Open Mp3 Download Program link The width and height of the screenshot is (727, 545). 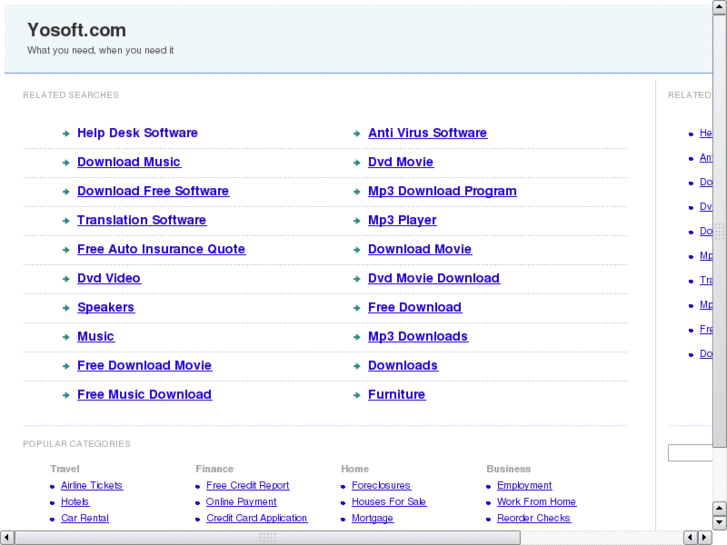coord(442,191)
